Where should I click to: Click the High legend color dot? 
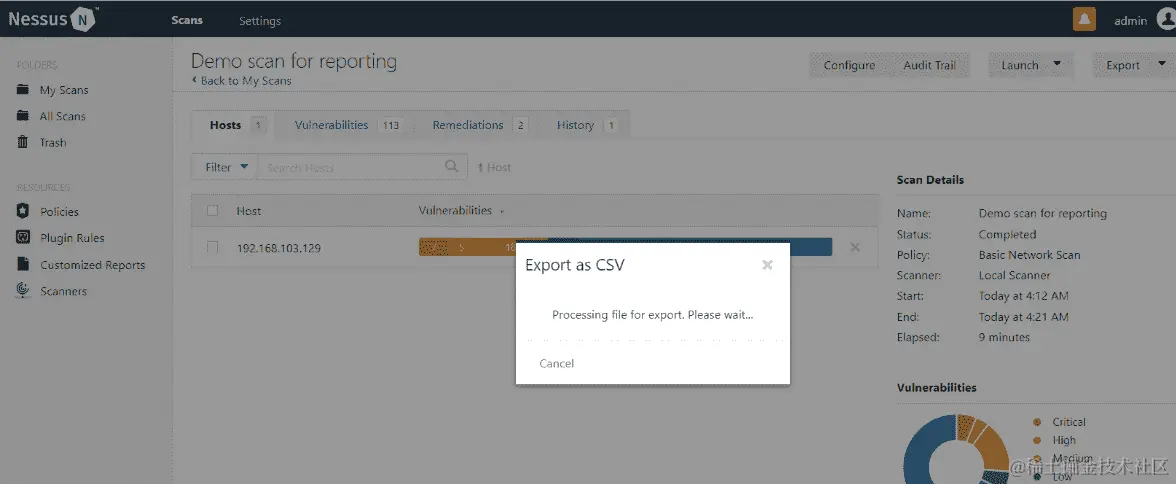click(1037, 440)
